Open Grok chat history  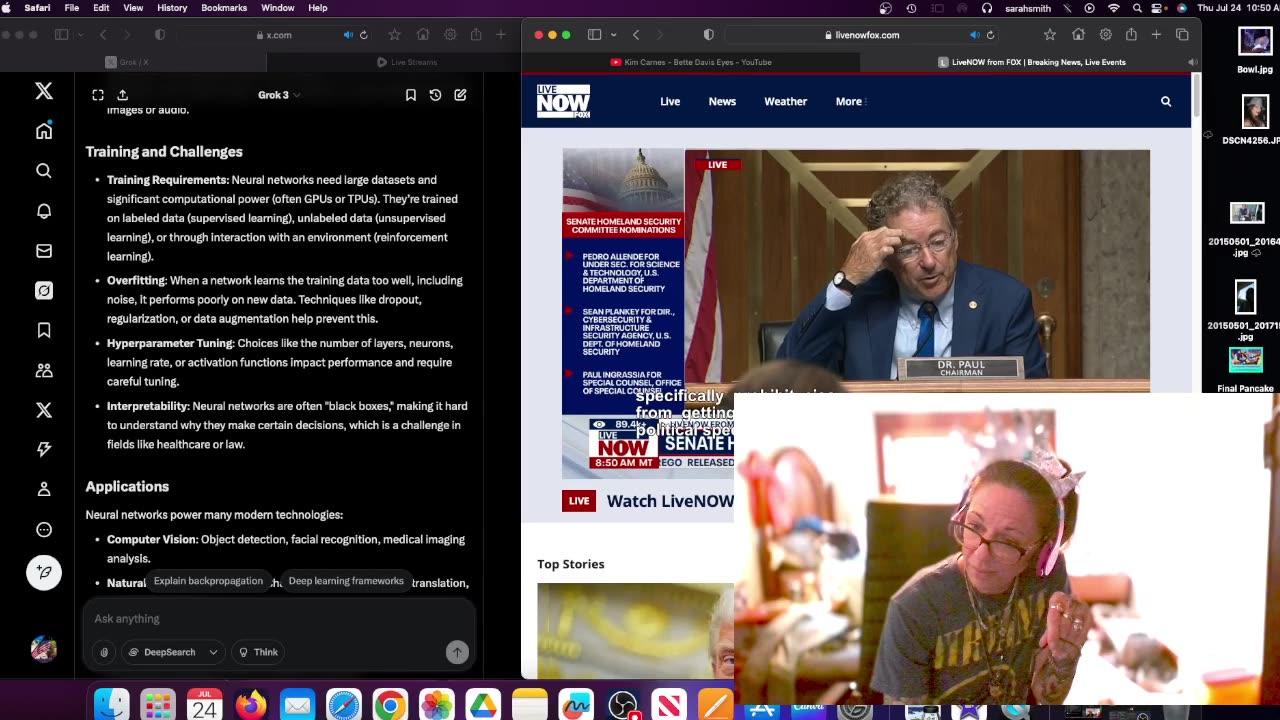point(435,95)
